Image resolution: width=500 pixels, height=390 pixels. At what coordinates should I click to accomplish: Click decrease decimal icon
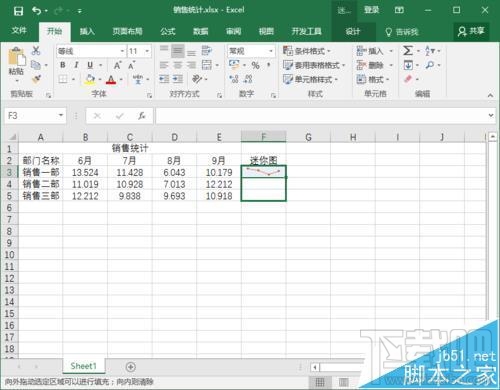(248, 79)
